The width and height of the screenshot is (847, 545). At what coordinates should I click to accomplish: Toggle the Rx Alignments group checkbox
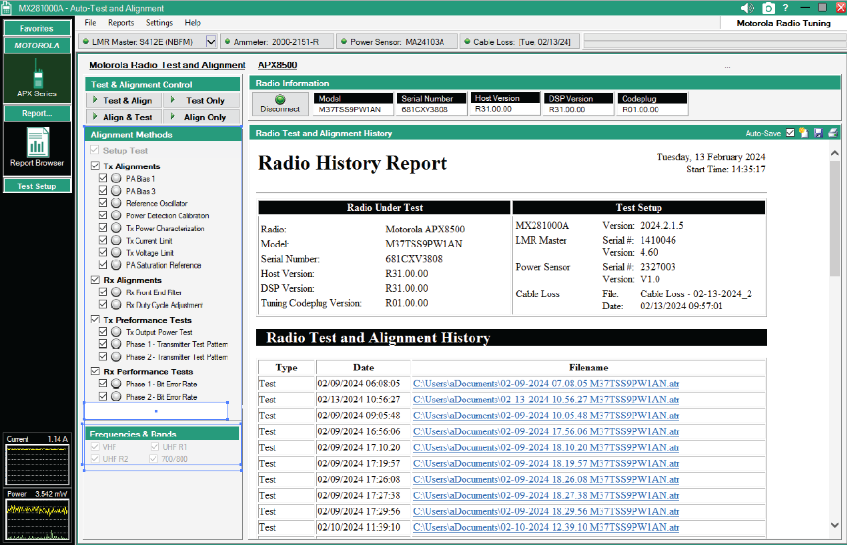pos(95,279)
